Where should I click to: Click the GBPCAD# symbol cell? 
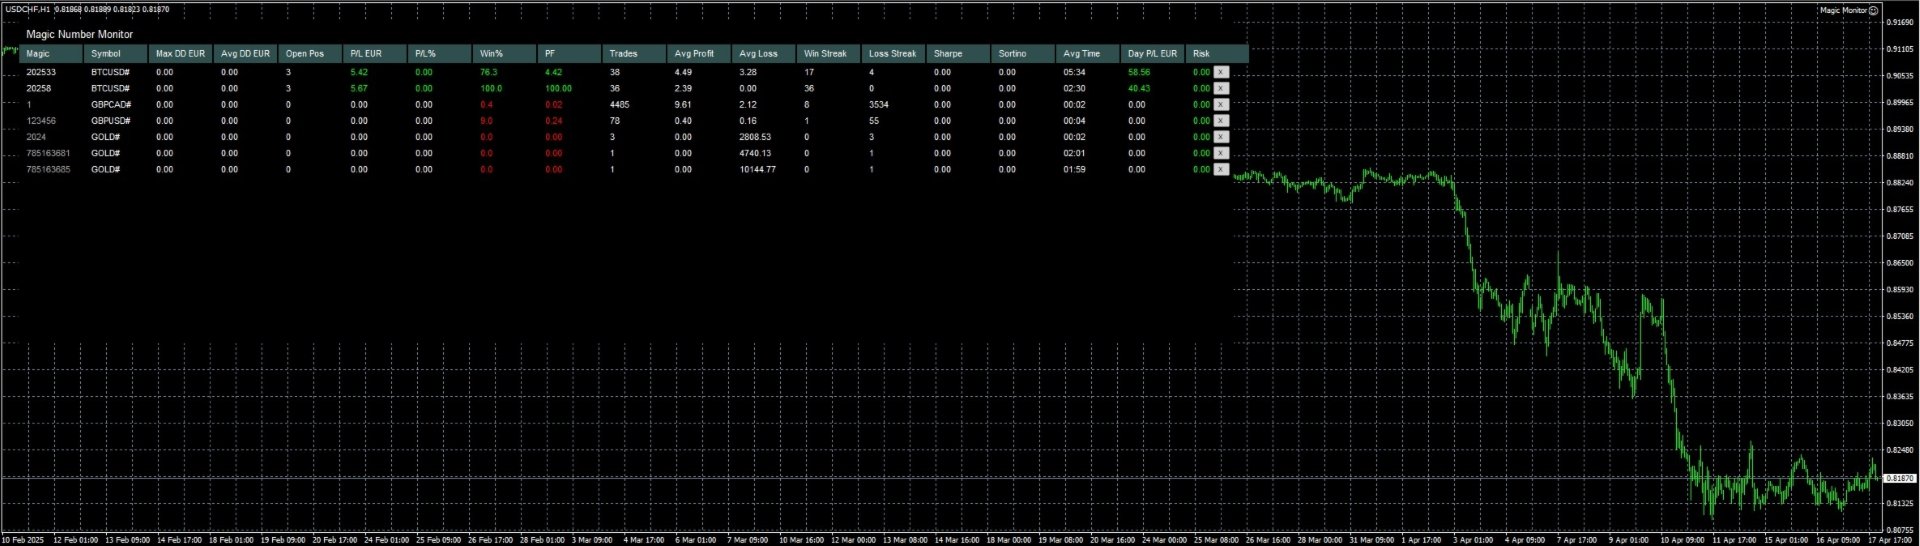coord(111,104)
